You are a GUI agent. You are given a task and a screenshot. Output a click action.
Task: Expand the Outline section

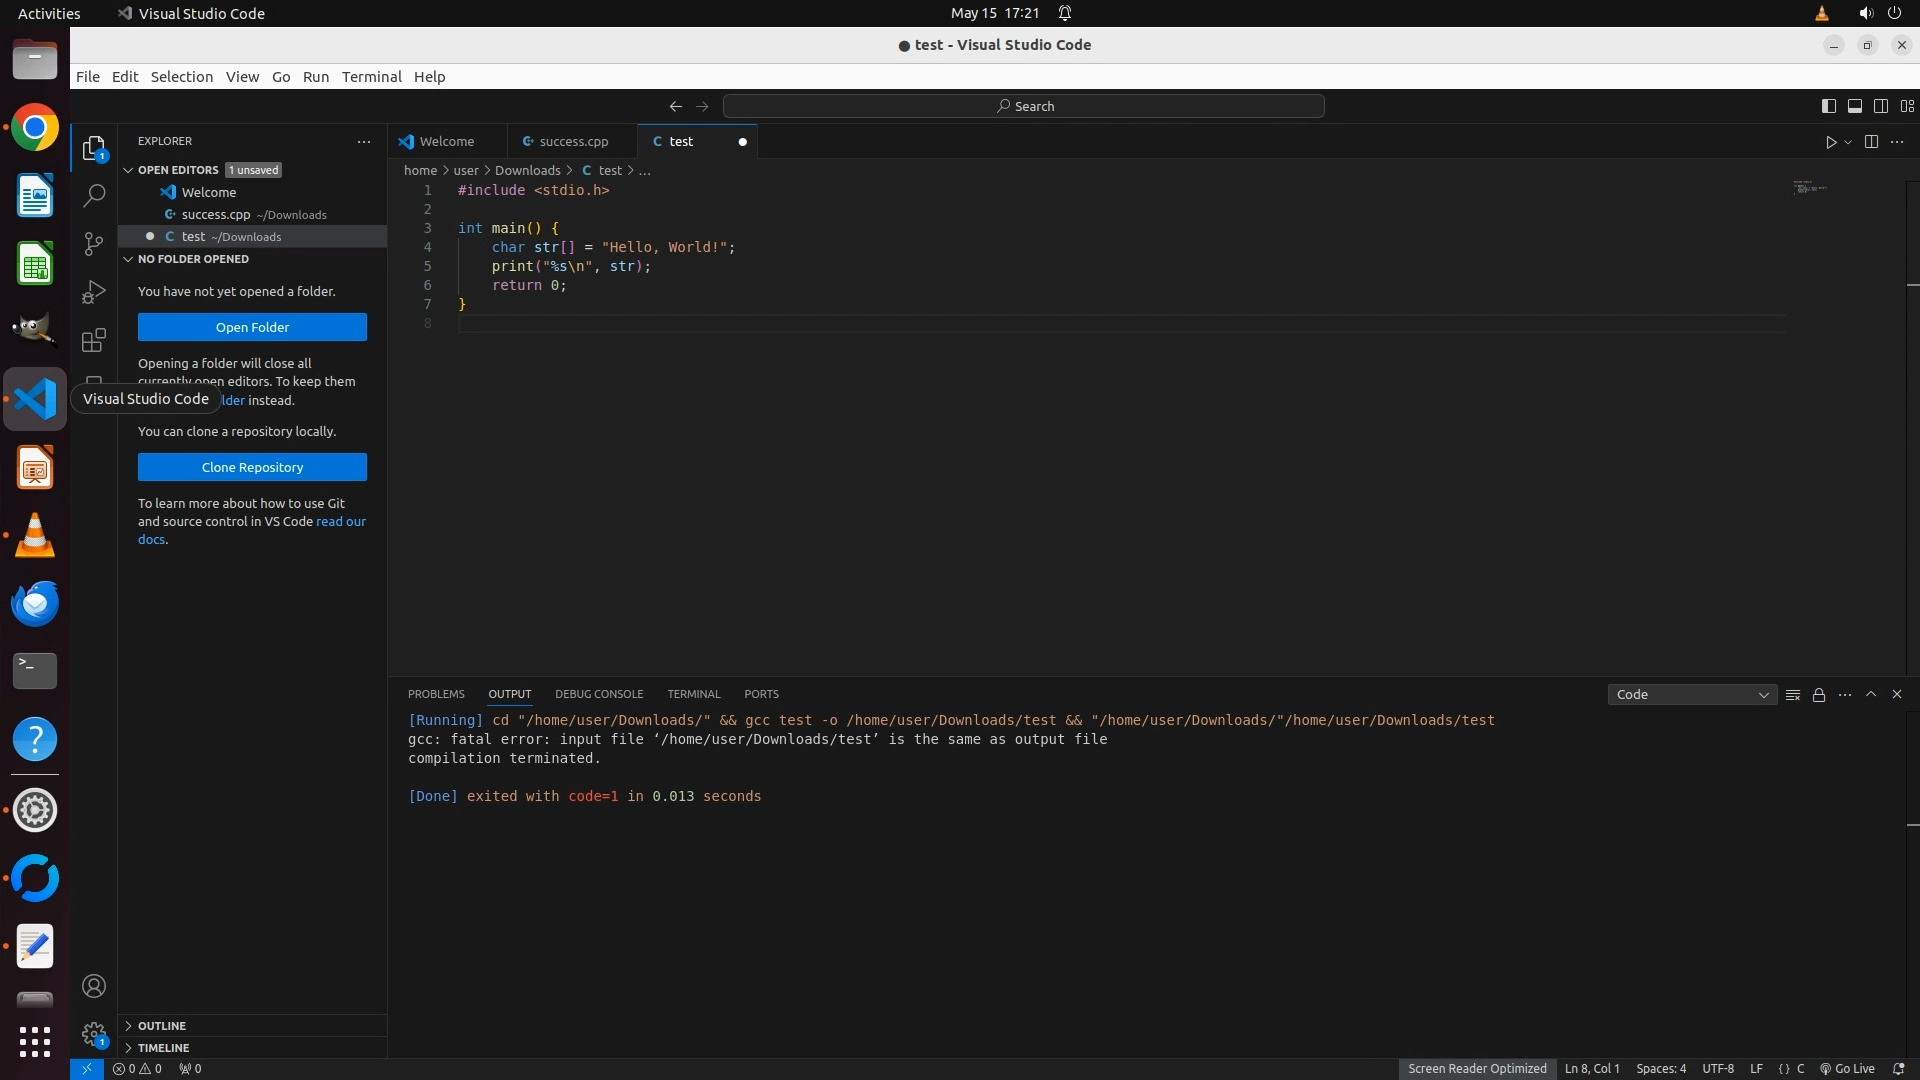[161, 1026]
